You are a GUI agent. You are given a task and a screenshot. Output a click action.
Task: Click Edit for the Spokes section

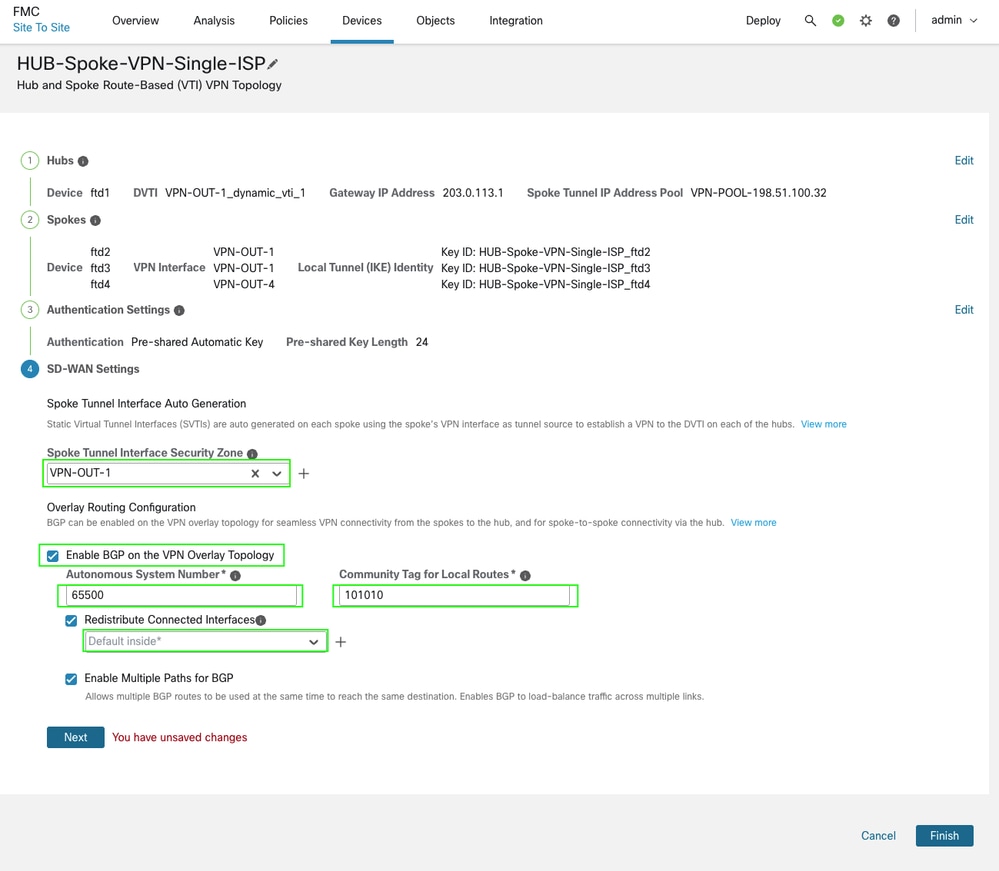pos(963,220)
